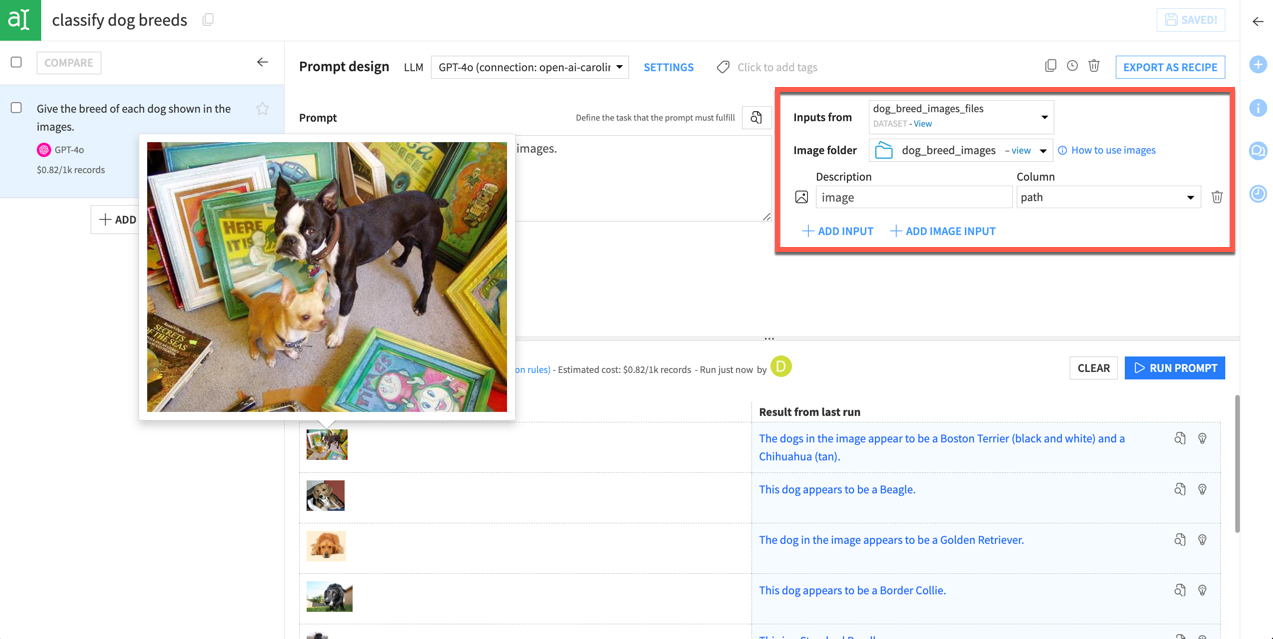Open the Column 'path' dropdown
This screenshot has width=1273, height=639.
coord(1108,197)
